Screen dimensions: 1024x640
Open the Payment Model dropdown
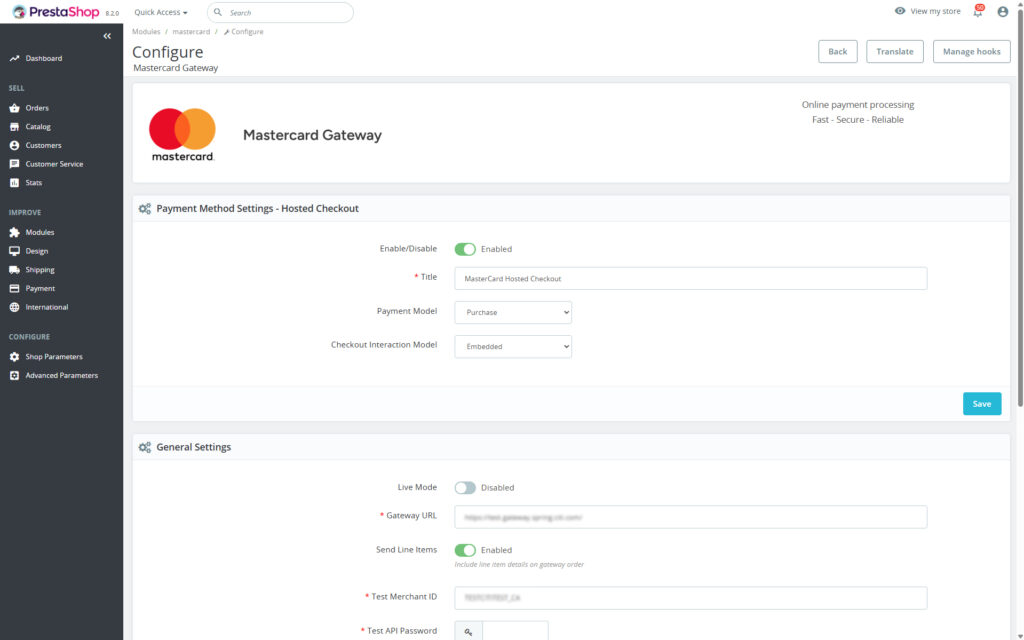[x=513, y=312]
